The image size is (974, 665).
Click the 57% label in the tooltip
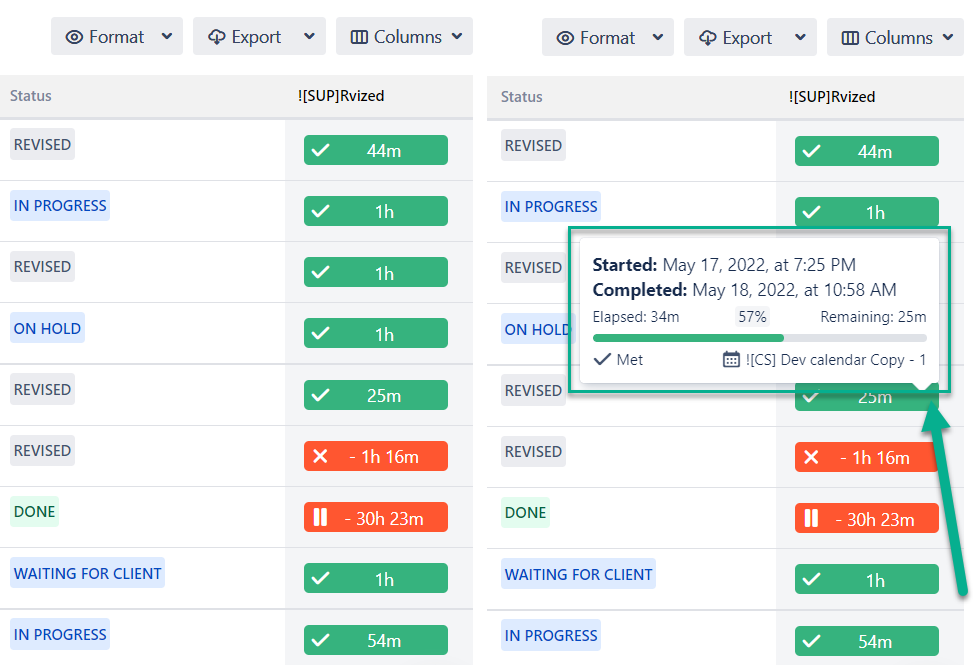[752, 317]
